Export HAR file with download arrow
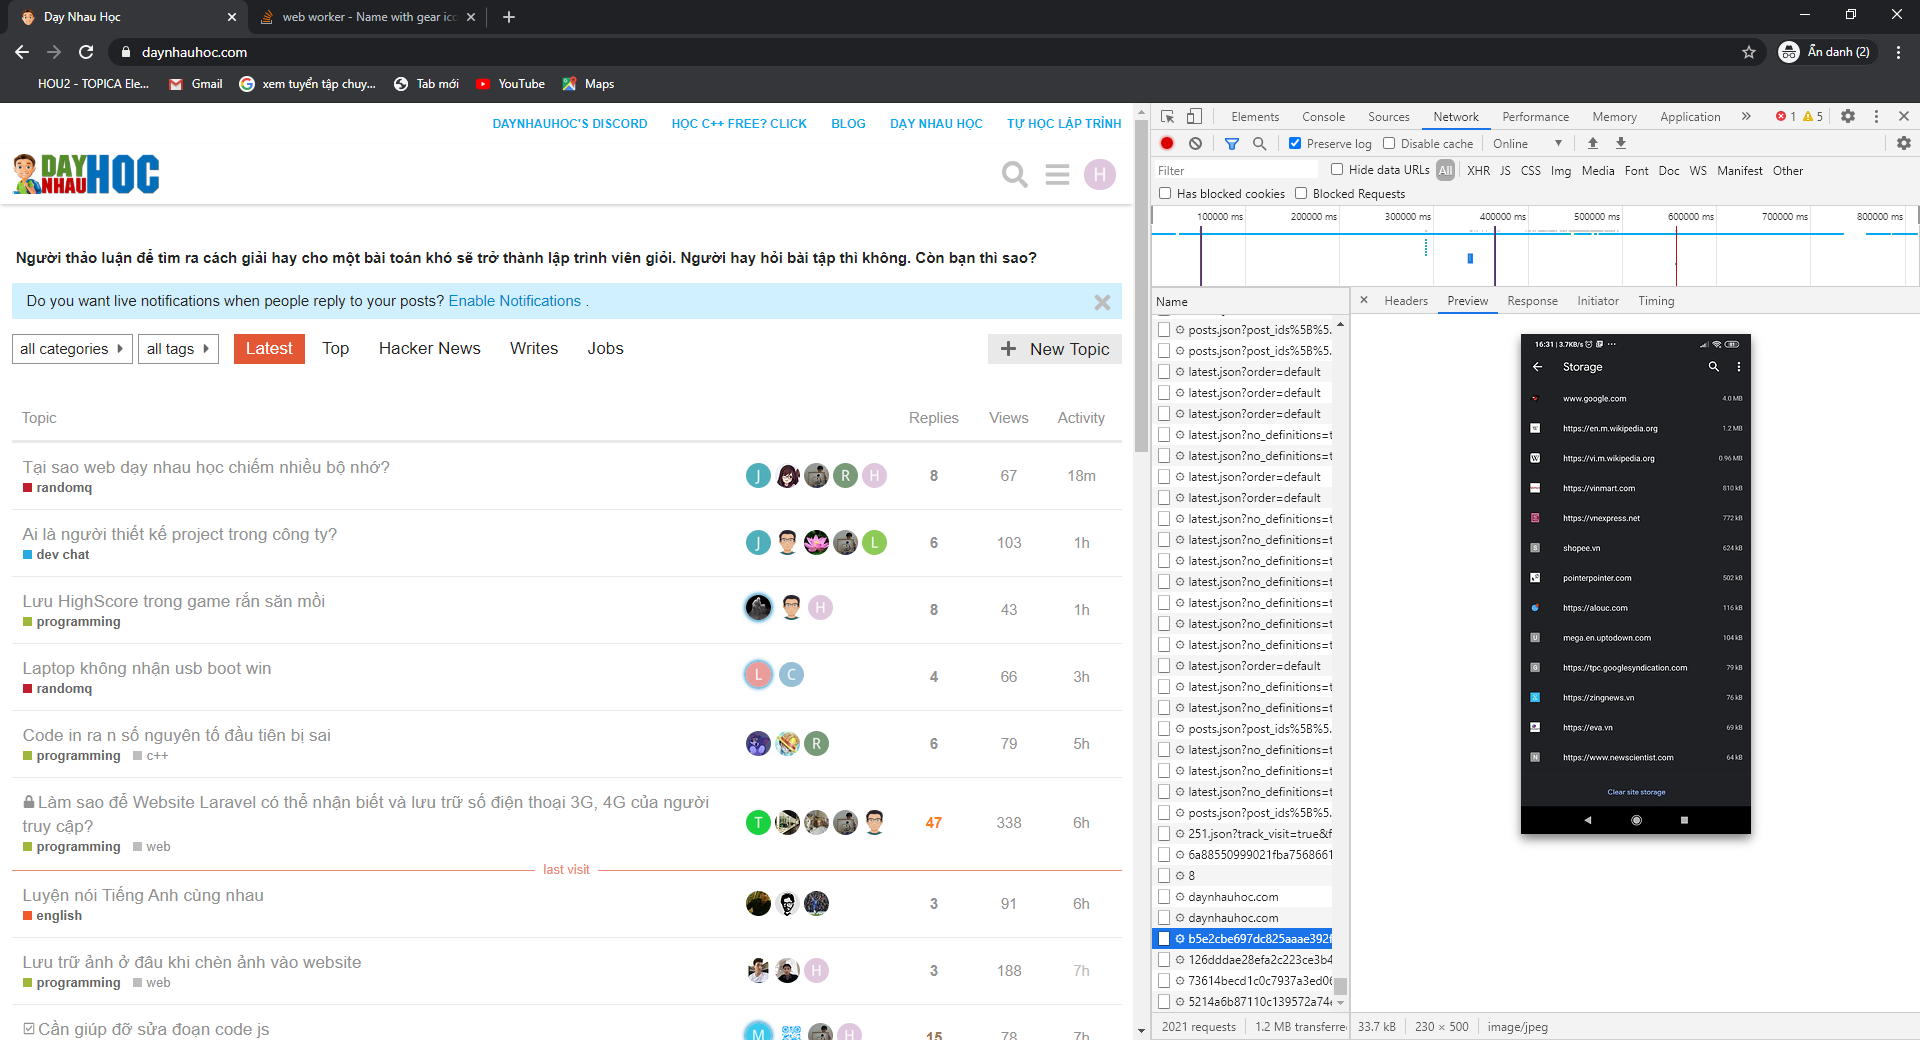The height and width of the screenshot is (1040, 1920). click(x=1621, y=144)
